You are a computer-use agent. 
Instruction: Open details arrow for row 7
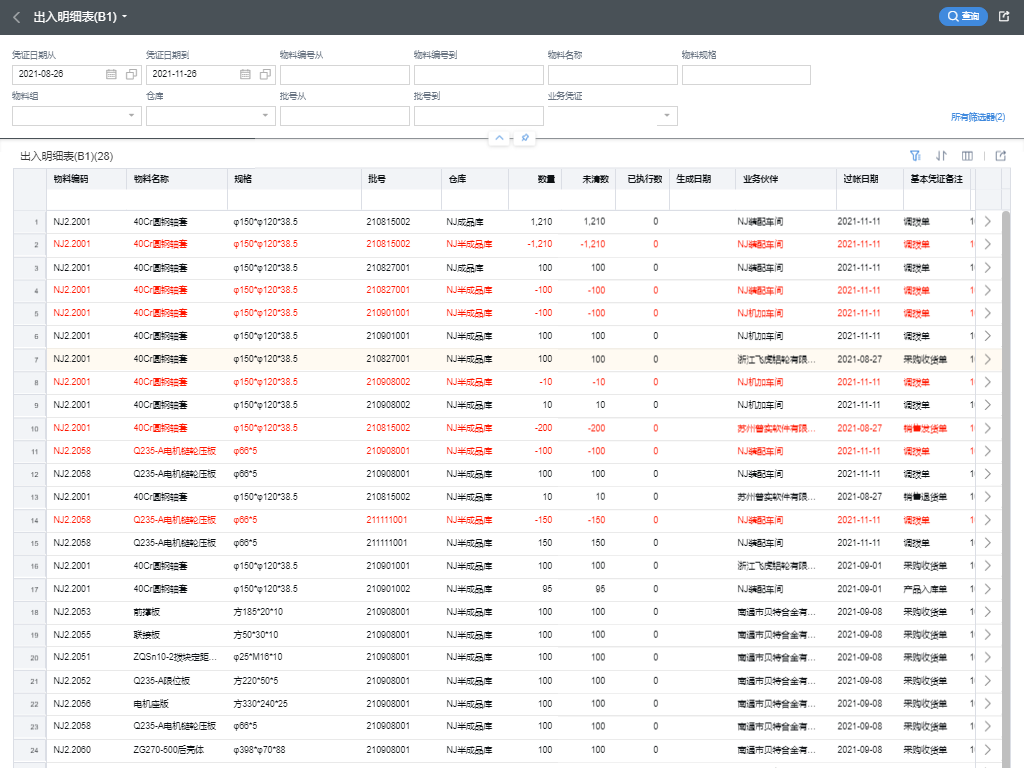coord(987,359)
